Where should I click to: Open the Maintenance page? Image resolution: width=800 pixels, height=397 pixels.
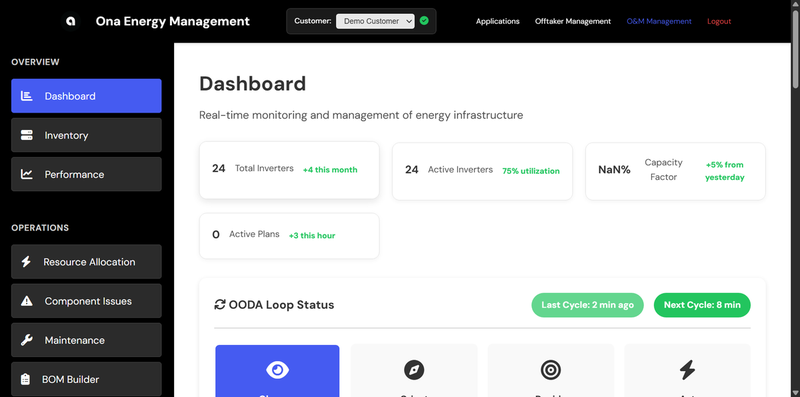click(x=86, y=340)
